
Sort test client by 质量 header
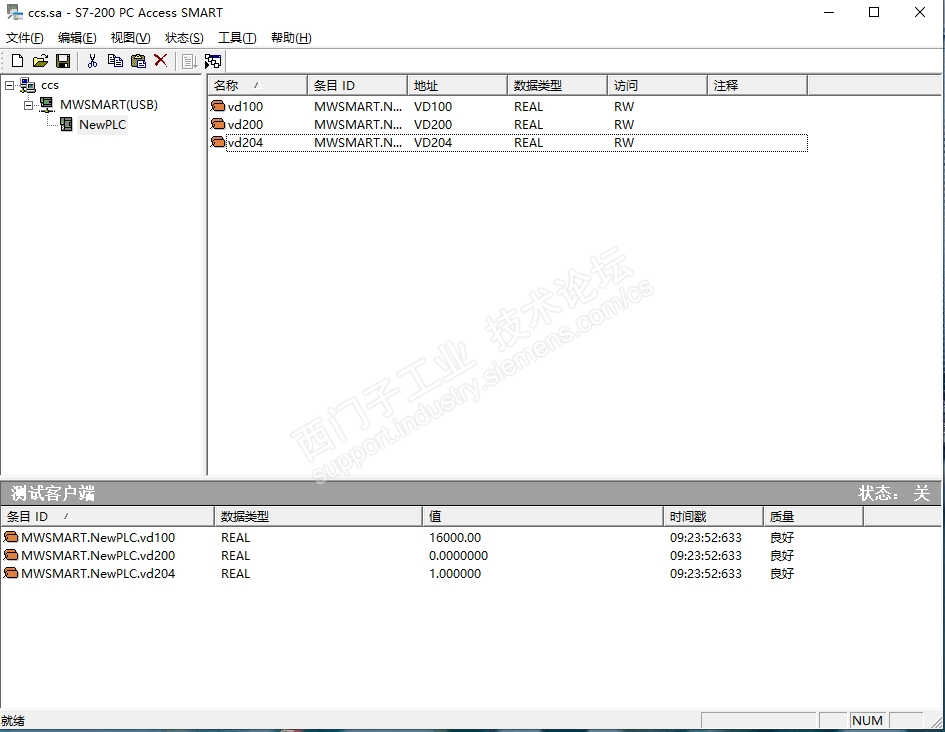(x=814, y=516)
